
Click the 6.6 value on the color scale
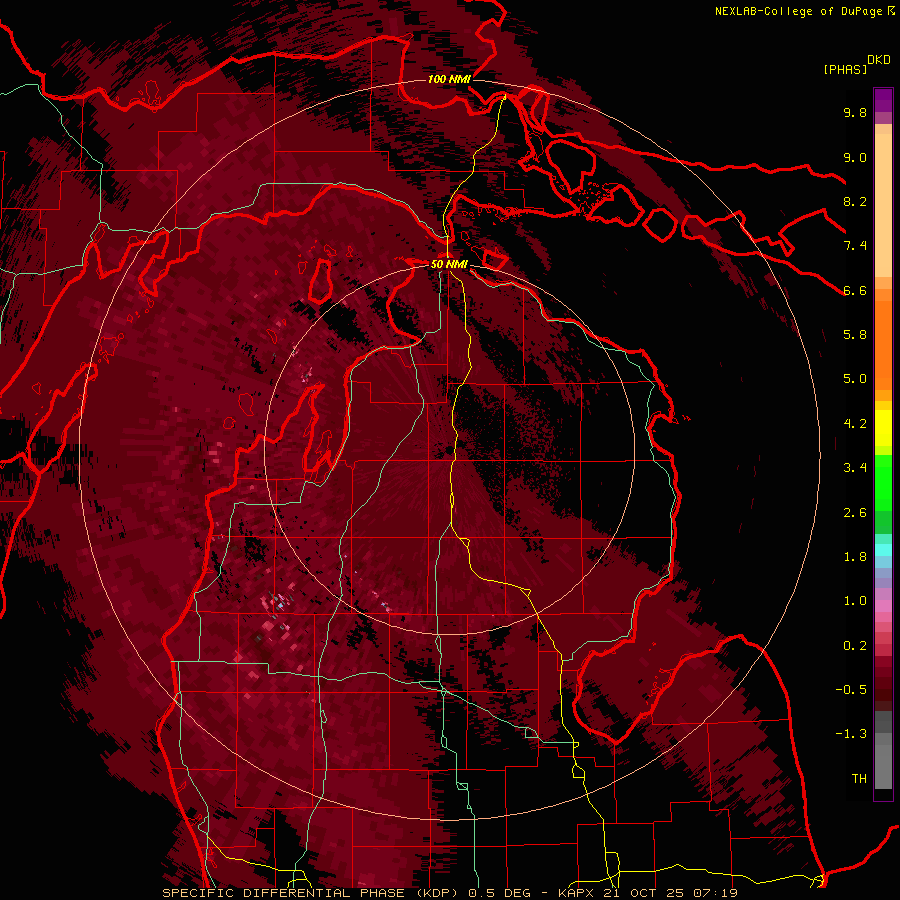click(855, 290)
